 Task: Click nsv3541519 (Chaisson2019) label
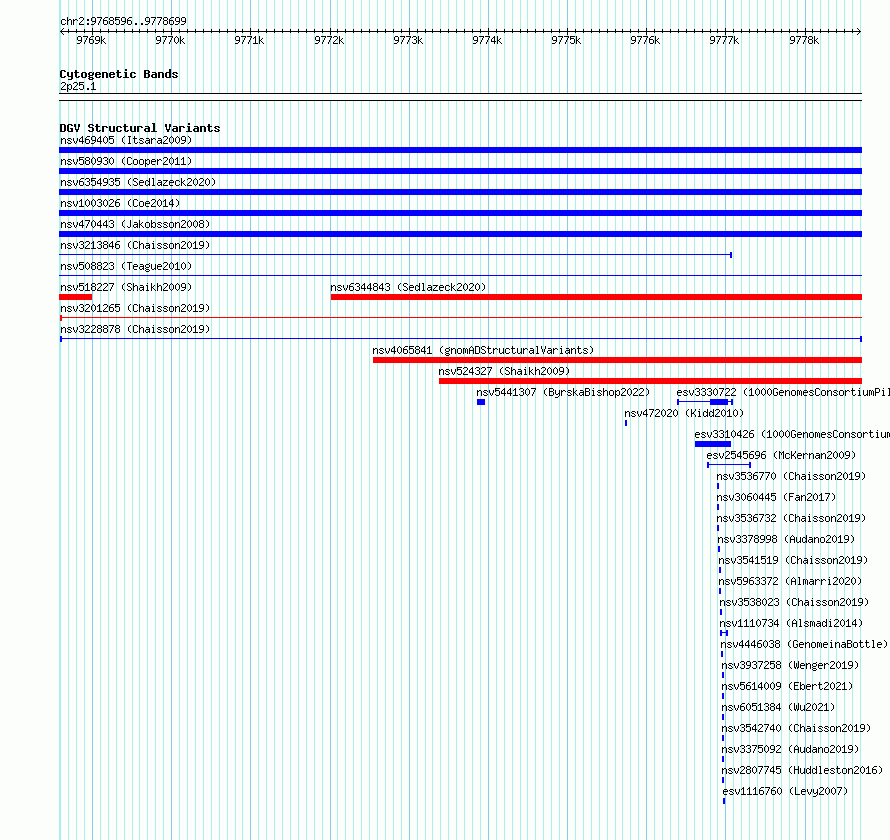(x=793, y=560)
